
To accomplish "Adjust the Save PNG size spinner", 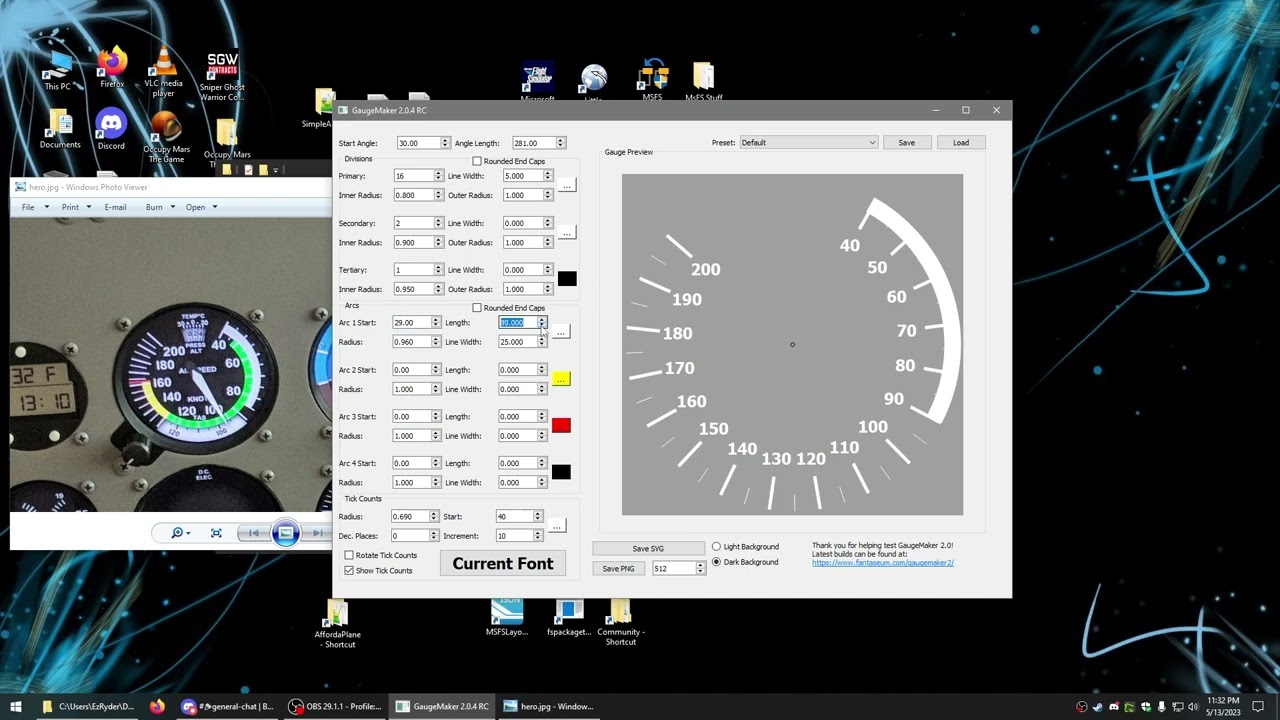I will click(700, 568).
